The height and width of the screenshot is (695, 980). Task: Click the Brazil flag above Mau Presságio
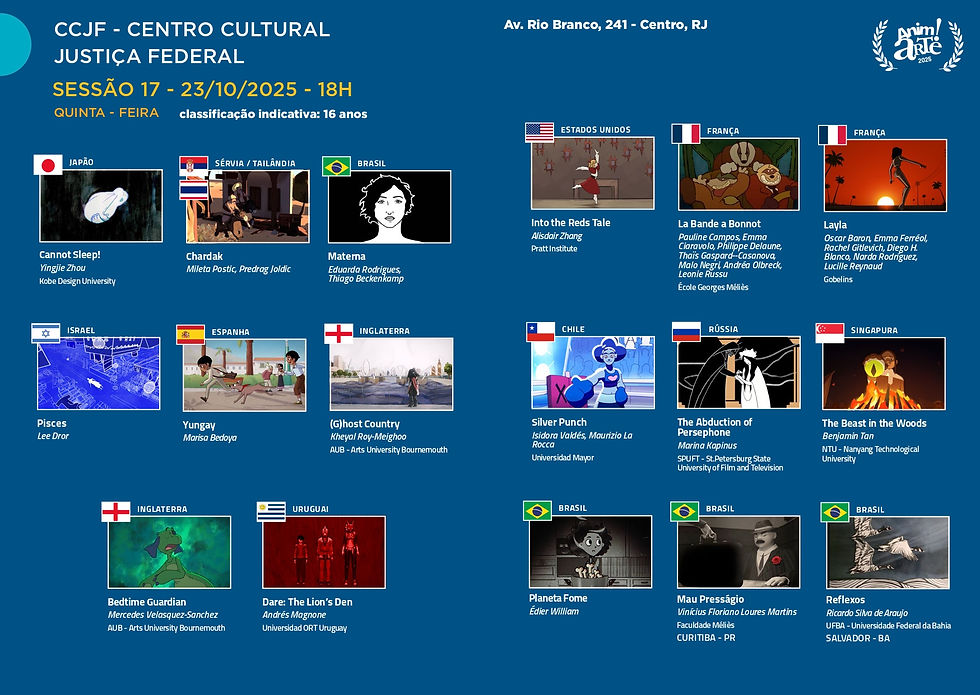(684, 511)
